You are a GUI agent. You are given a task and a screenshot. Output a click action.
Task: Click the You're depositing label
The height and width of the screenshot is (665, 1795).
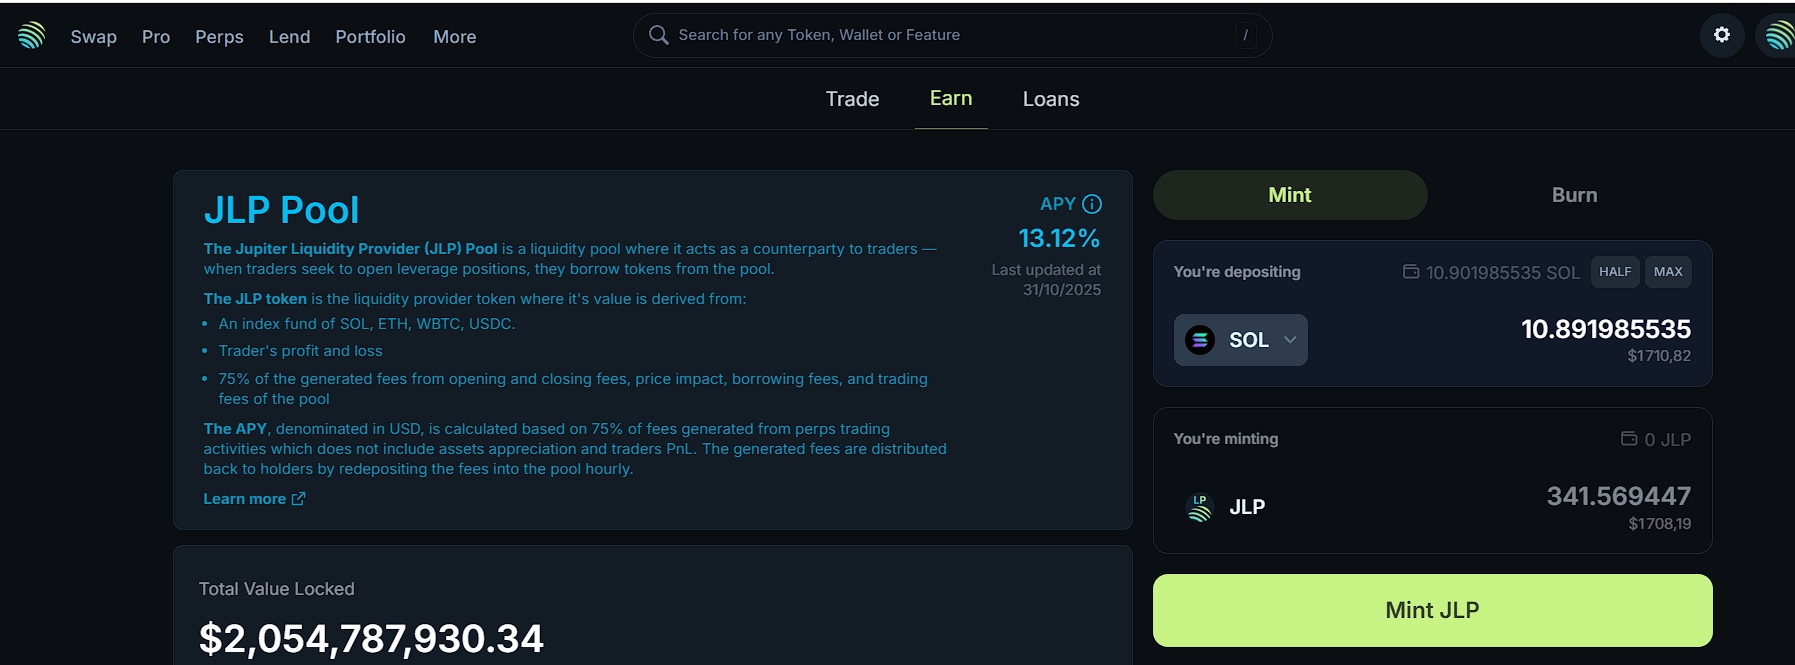[x=1237, y=272]
